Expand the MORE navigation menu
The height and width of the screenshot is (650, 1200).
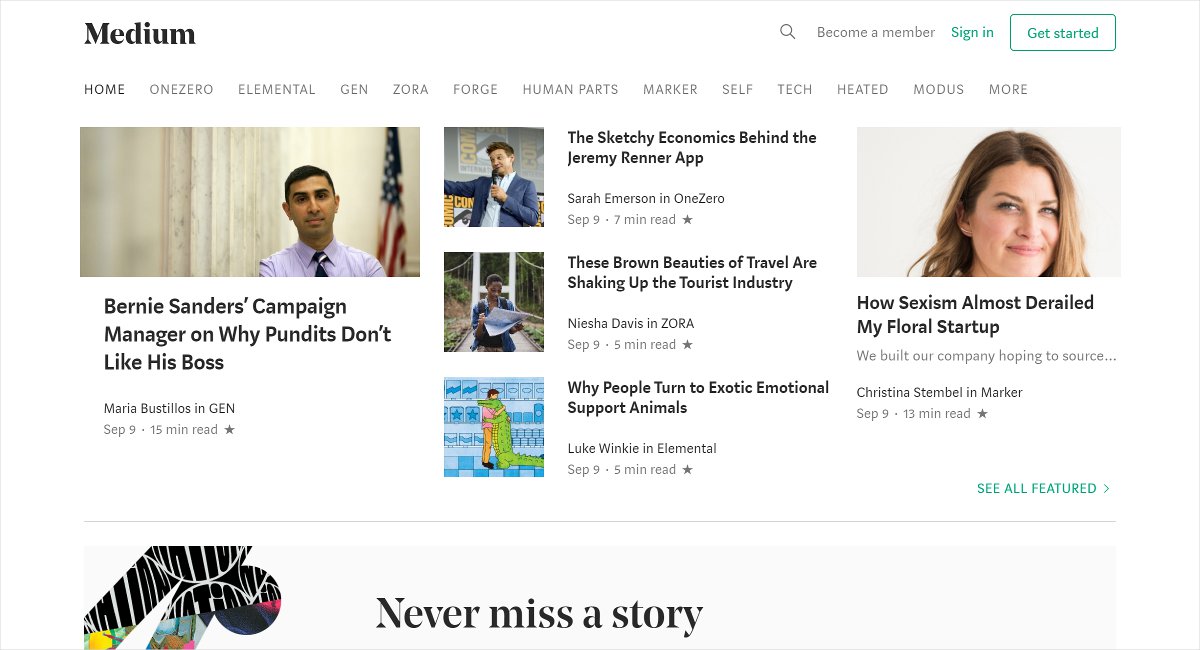[1008, 90]
